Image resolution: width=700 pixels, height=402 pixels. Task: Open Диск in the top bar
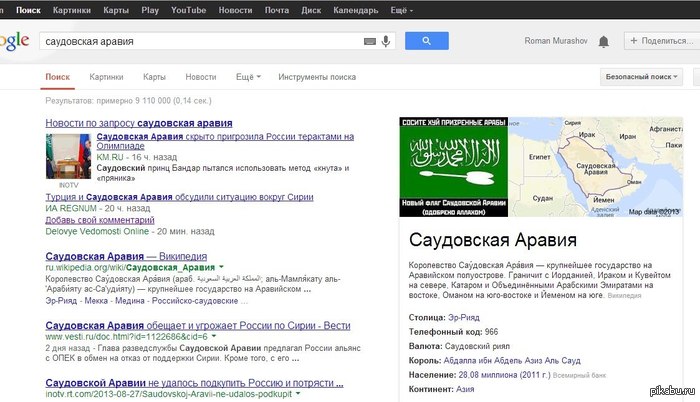coord(311,10)
